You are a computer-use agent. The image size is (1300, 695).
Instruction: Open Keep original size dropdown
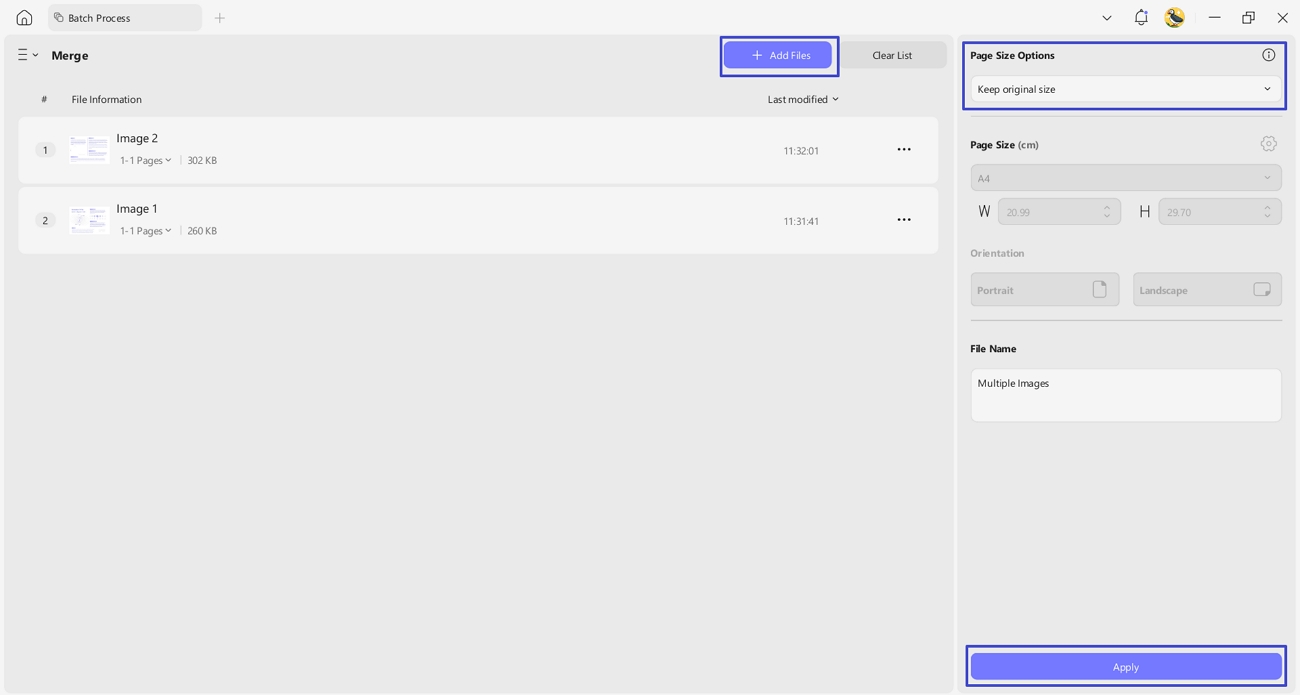pos(1126,89)
